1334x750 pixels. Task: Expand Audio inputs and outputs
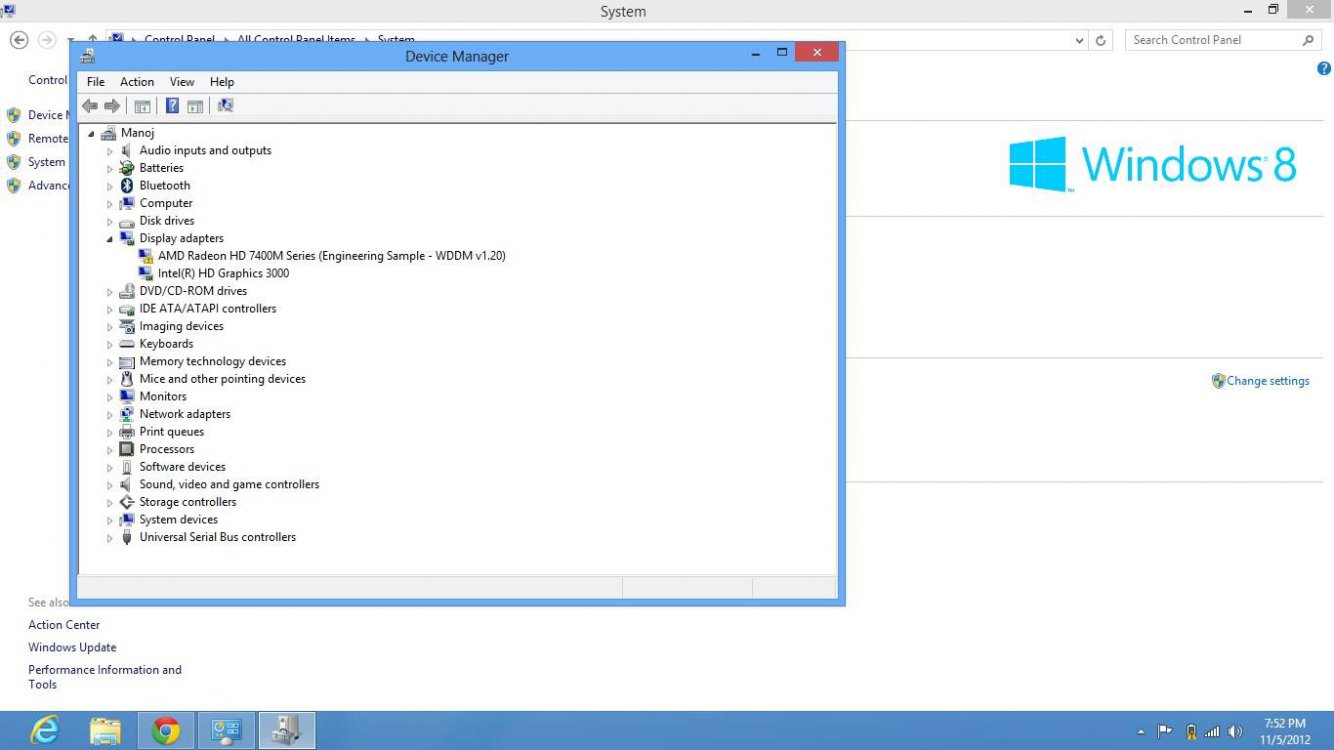(110, 151)
